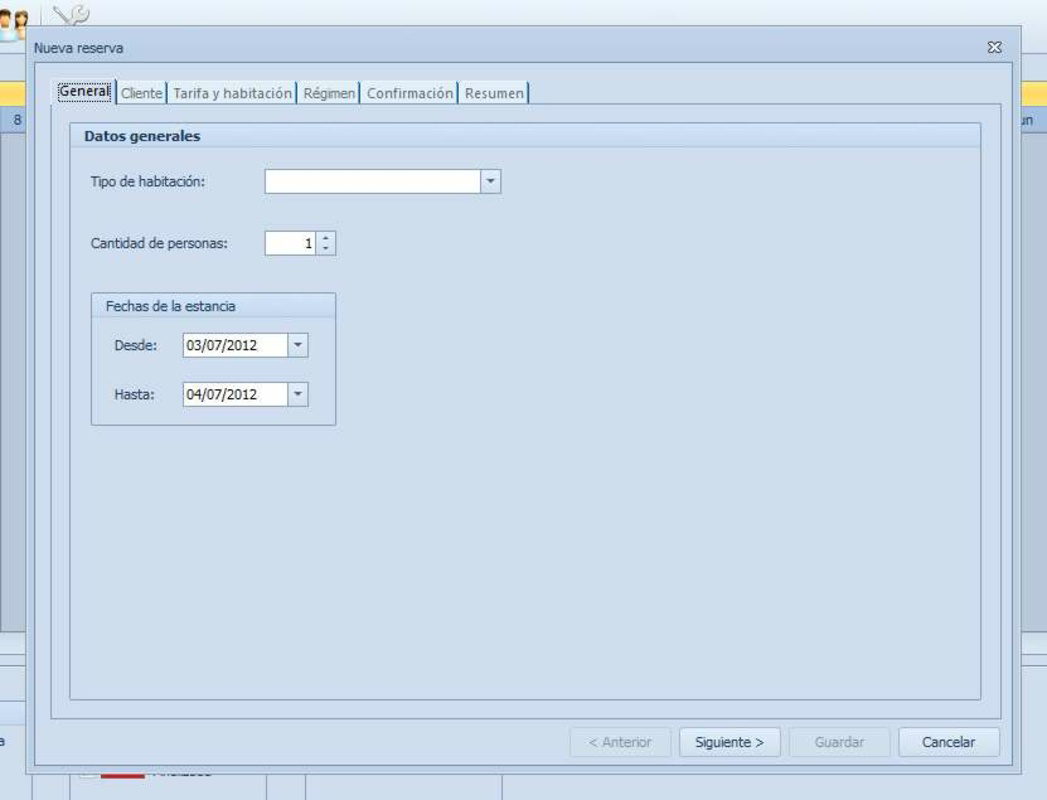Expand the Tipo de habitación dropdown arrow
The height and width of the screenshot is (800, 1047).
[490, 181]
